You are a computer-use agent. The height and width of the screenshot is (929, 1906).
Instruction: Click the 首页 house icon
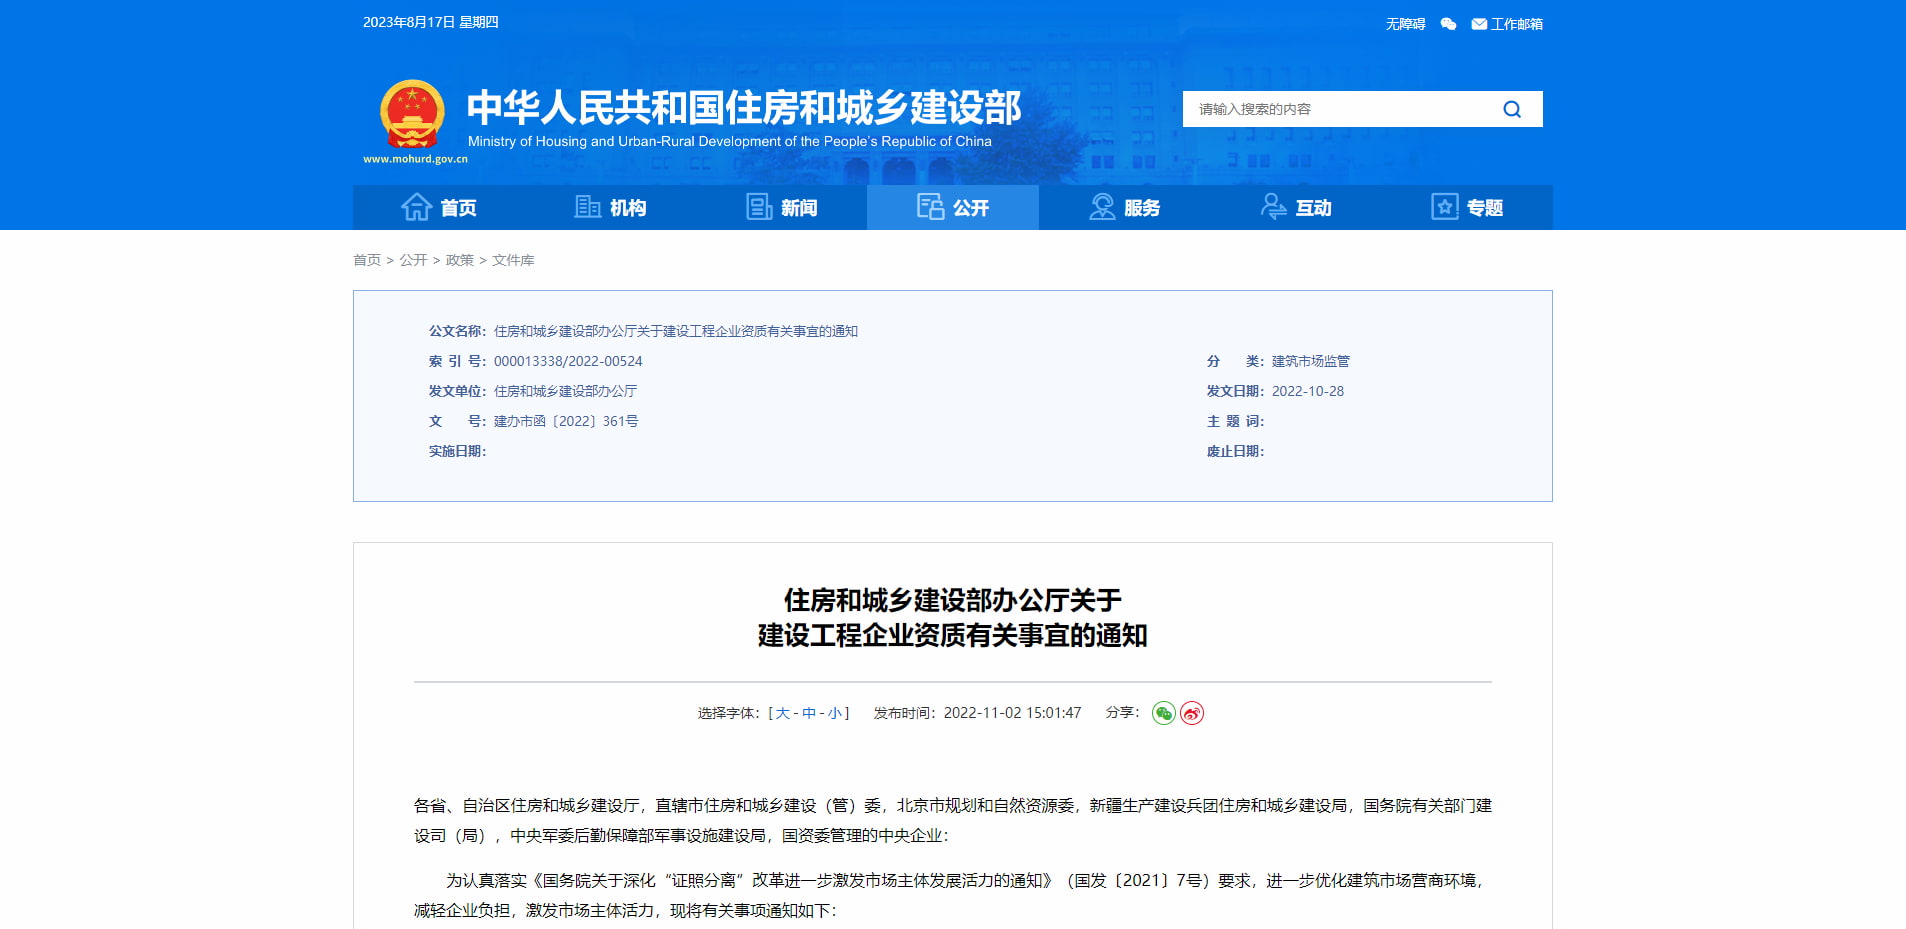coord(416,207)
